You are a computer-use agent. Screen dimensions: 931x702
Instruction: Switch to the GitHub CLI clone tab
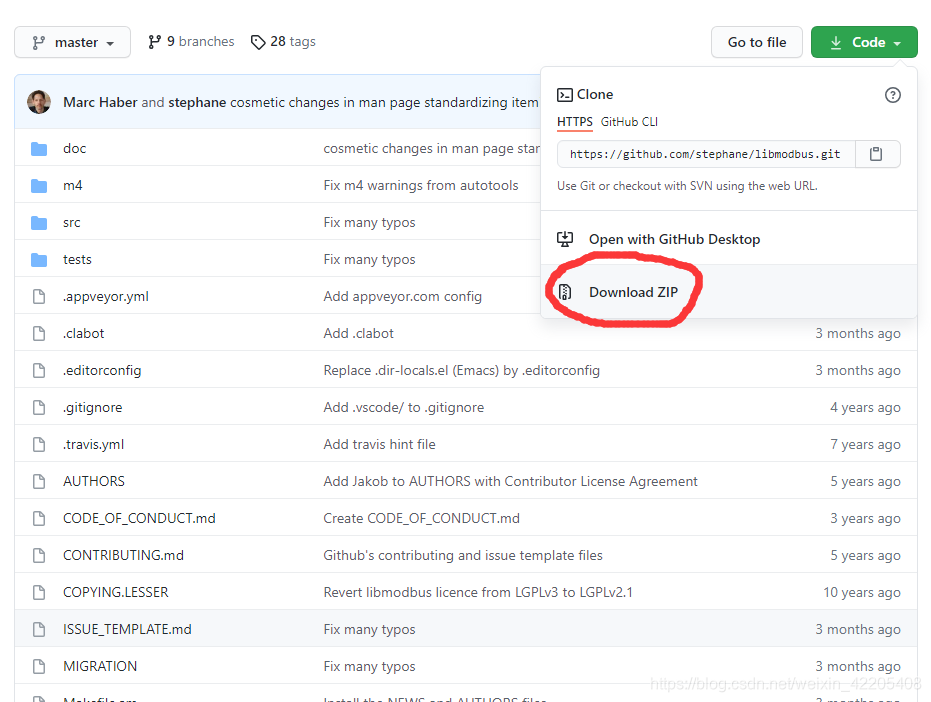[629, 122]
